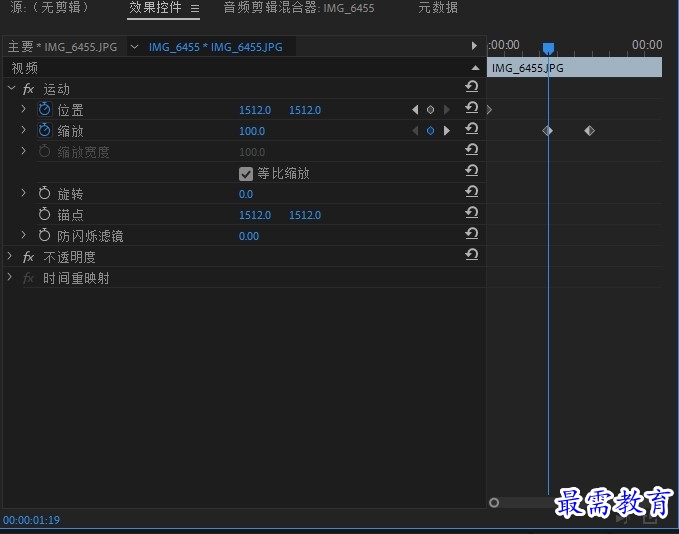Select the 效果控件 tab
679x534 pixels.
(155, 7)
